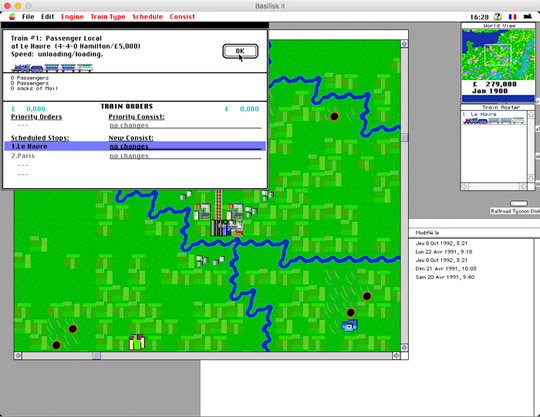The height and width of the screenshot is (417, 540).
Task: Click the Priority Orders heading
Action: click(37, 117)
